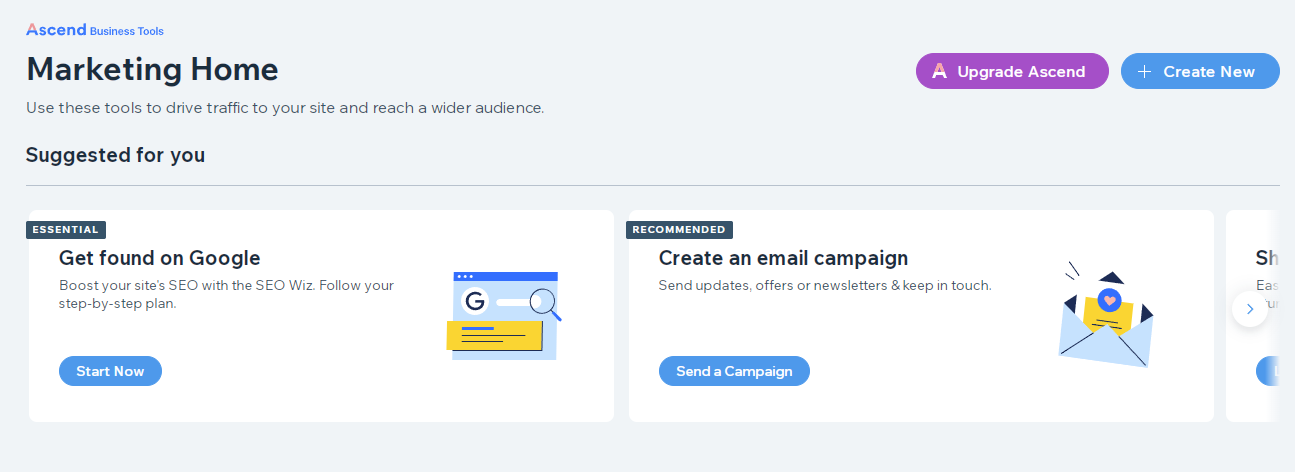
Task: Click the magnifying glass in the SEO graphic
Action: (545, 303)
